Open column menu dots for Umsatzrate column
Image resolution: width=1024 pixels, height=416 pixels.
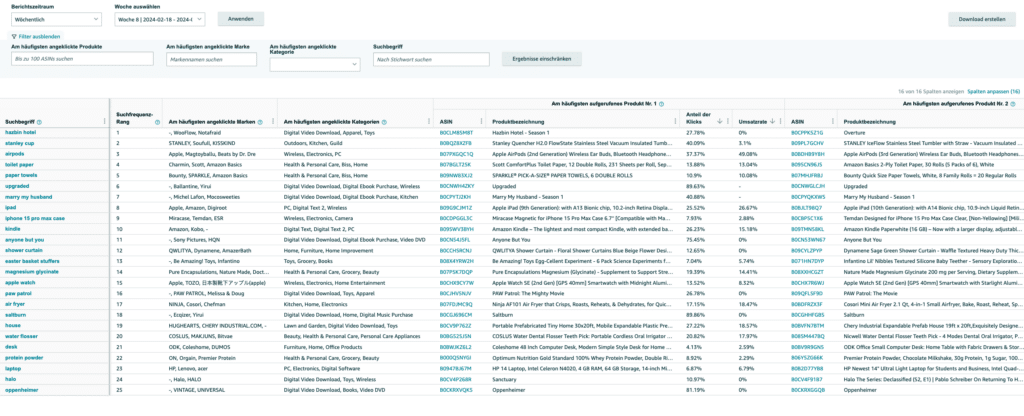pyautogui.click(x=780, y=121)
